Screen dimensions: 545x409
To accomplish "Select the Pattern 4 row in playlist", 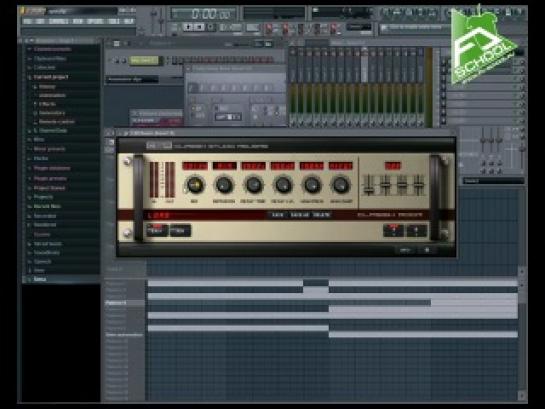I will click(x=124, y=303).
